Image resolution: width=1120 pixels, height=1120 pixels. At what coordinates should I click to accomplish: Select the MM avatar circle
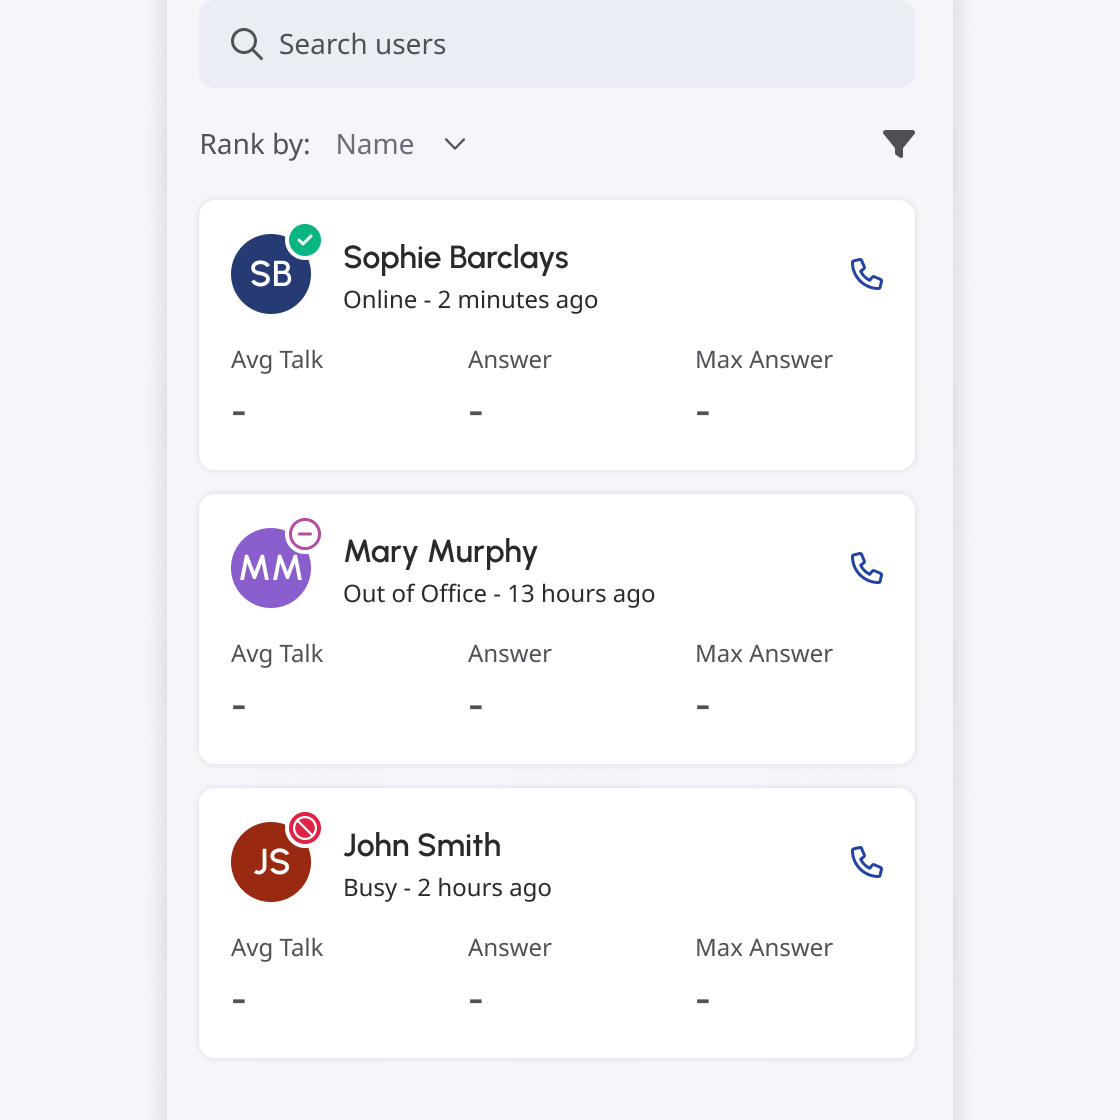tap(268, 570)
